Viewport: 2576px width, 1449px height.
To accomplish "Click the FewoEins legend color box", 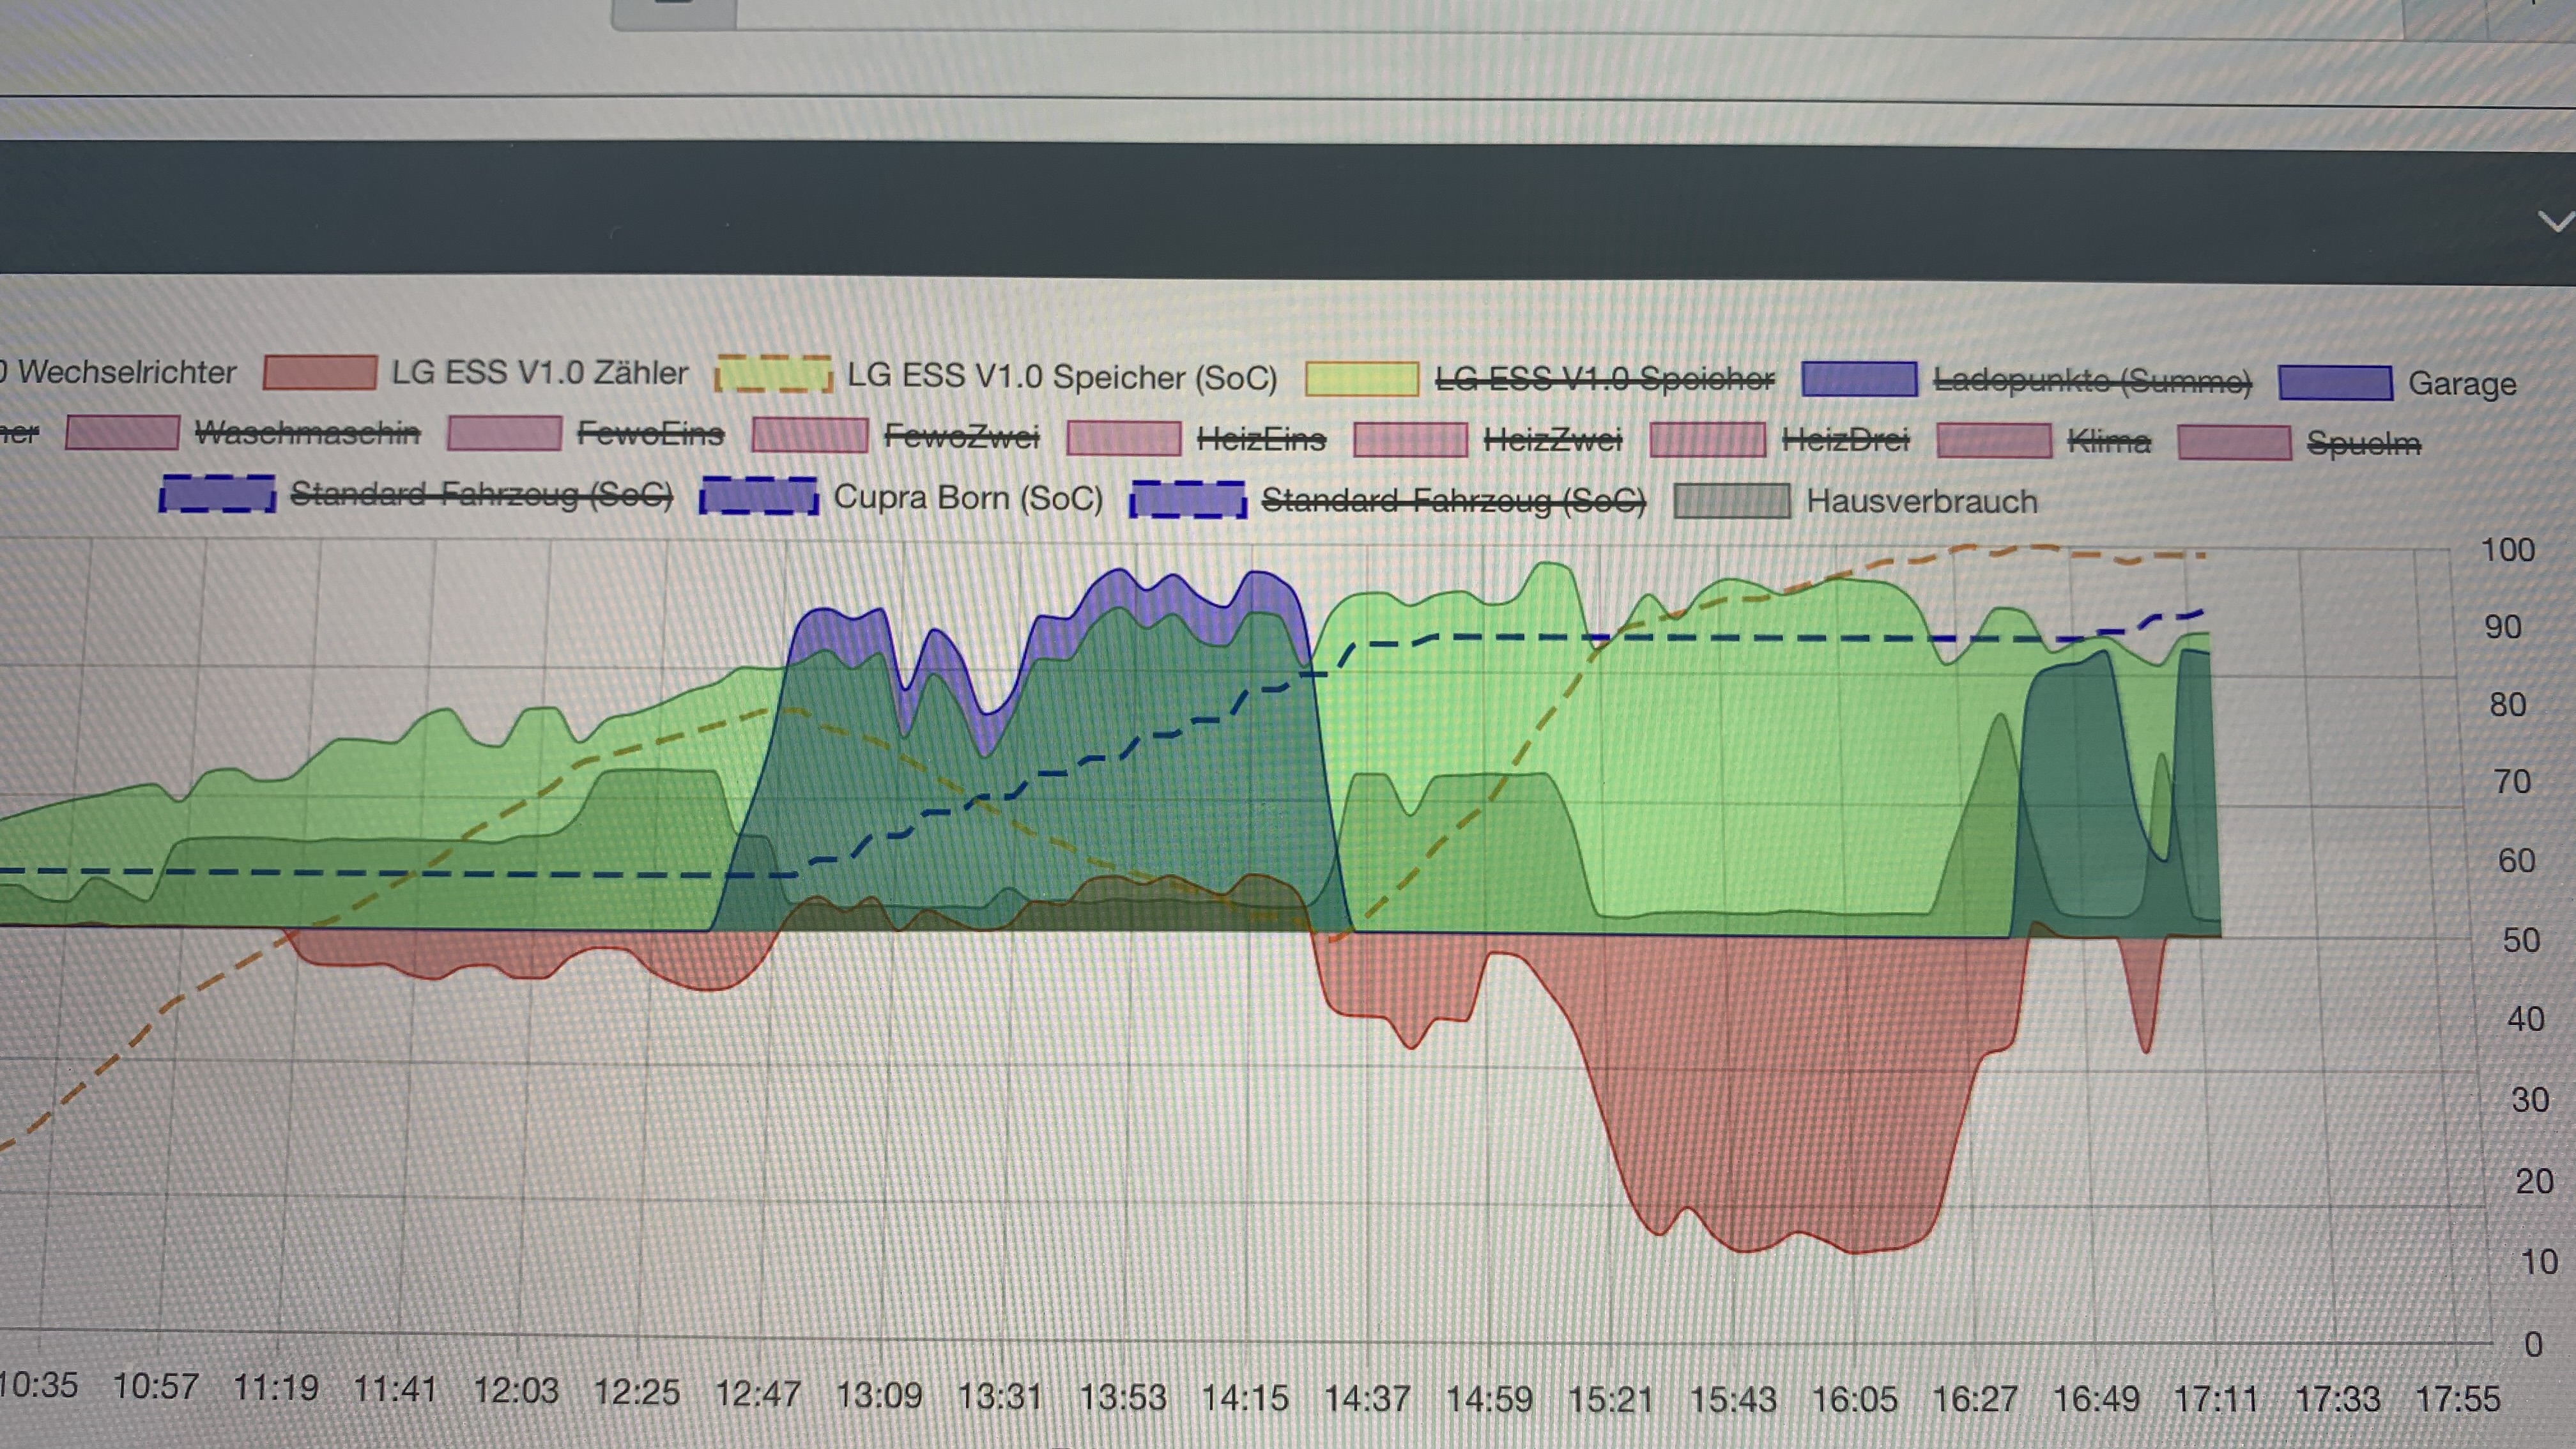I will tap(504, 434).
